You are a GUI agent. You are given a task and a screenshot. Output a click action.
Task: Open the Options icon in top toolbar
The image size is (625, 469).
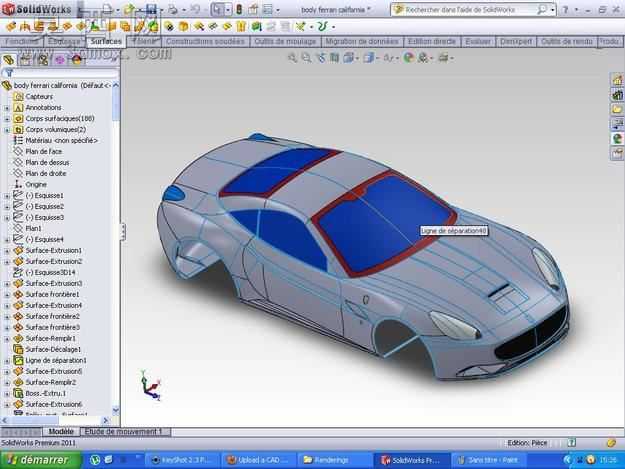tap(268, 9)
